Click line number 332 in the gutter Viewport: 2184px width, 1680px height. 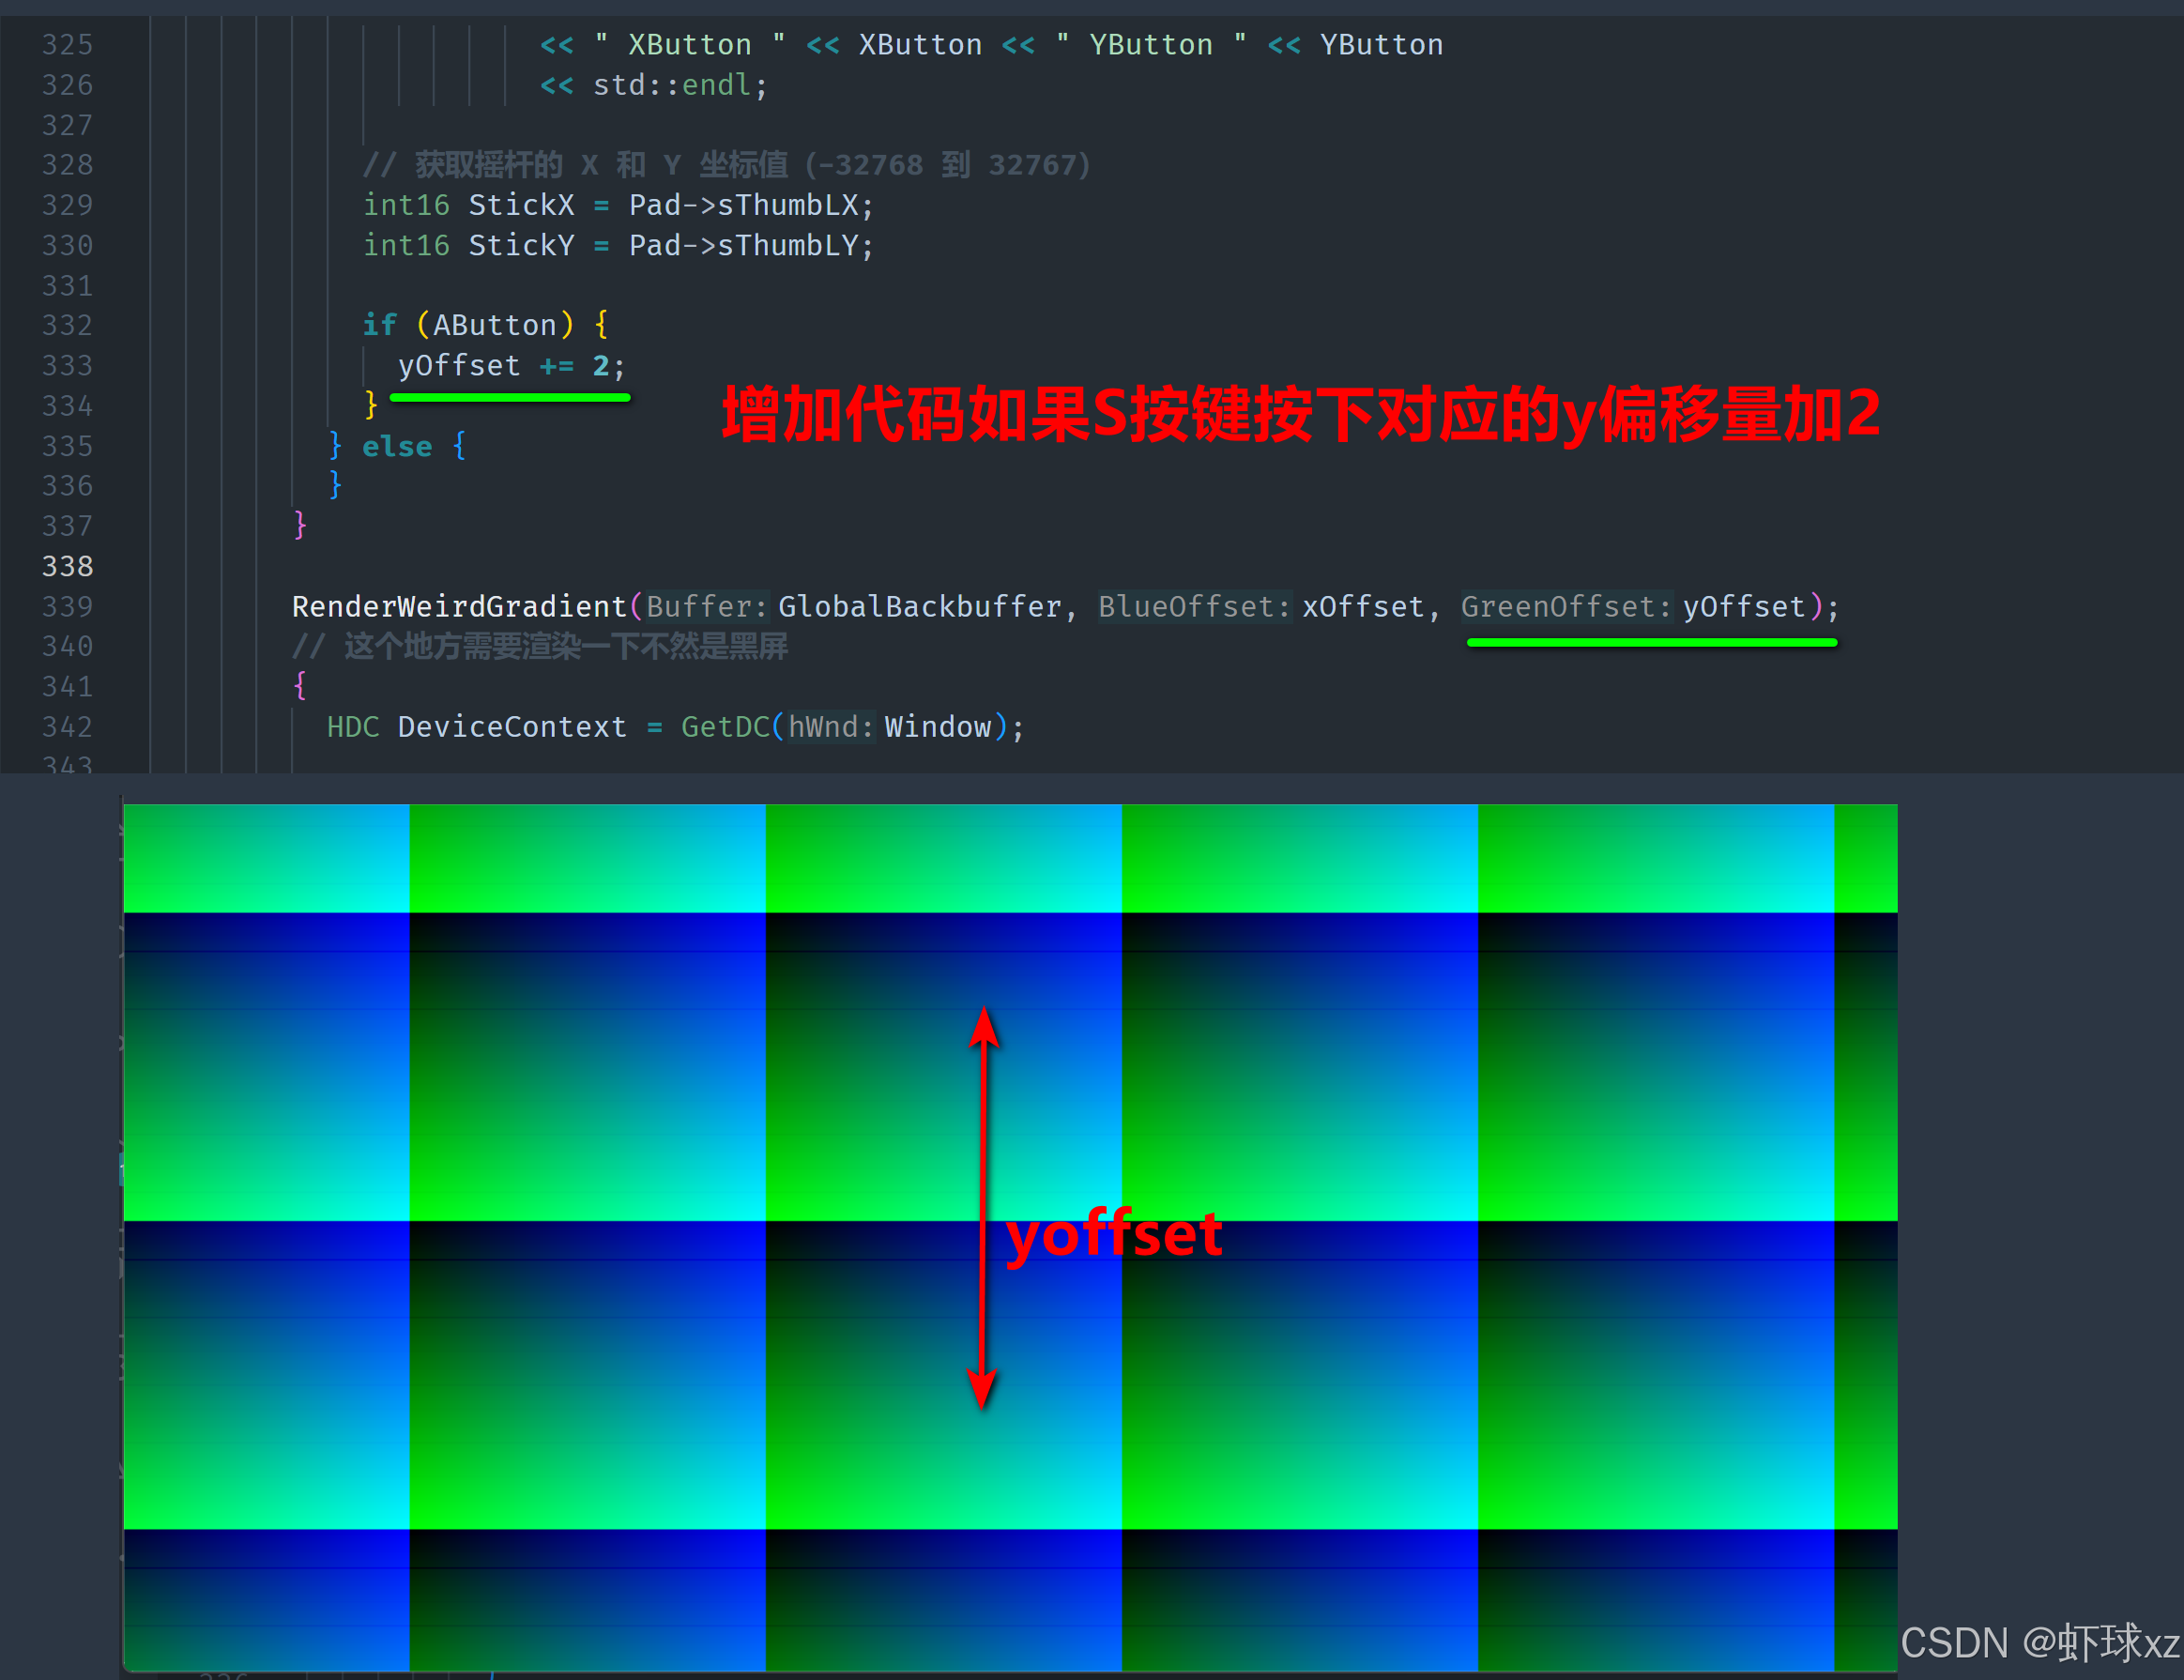67,325
